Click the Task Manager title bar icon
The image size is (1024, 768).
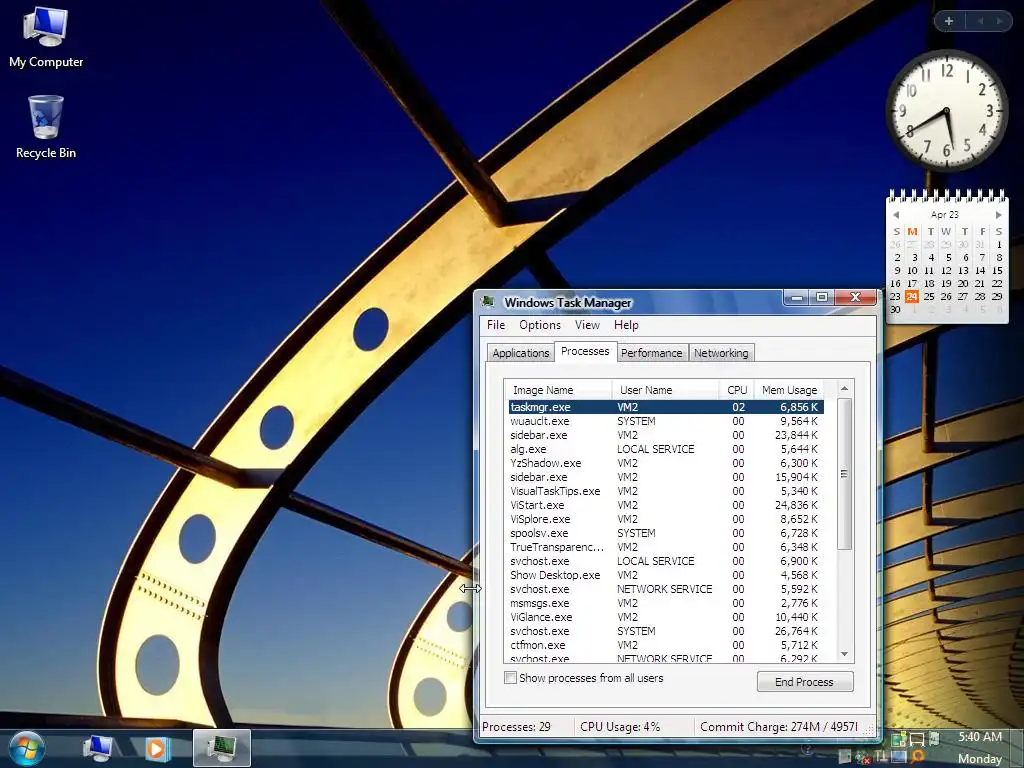click(x=488, y=302)
